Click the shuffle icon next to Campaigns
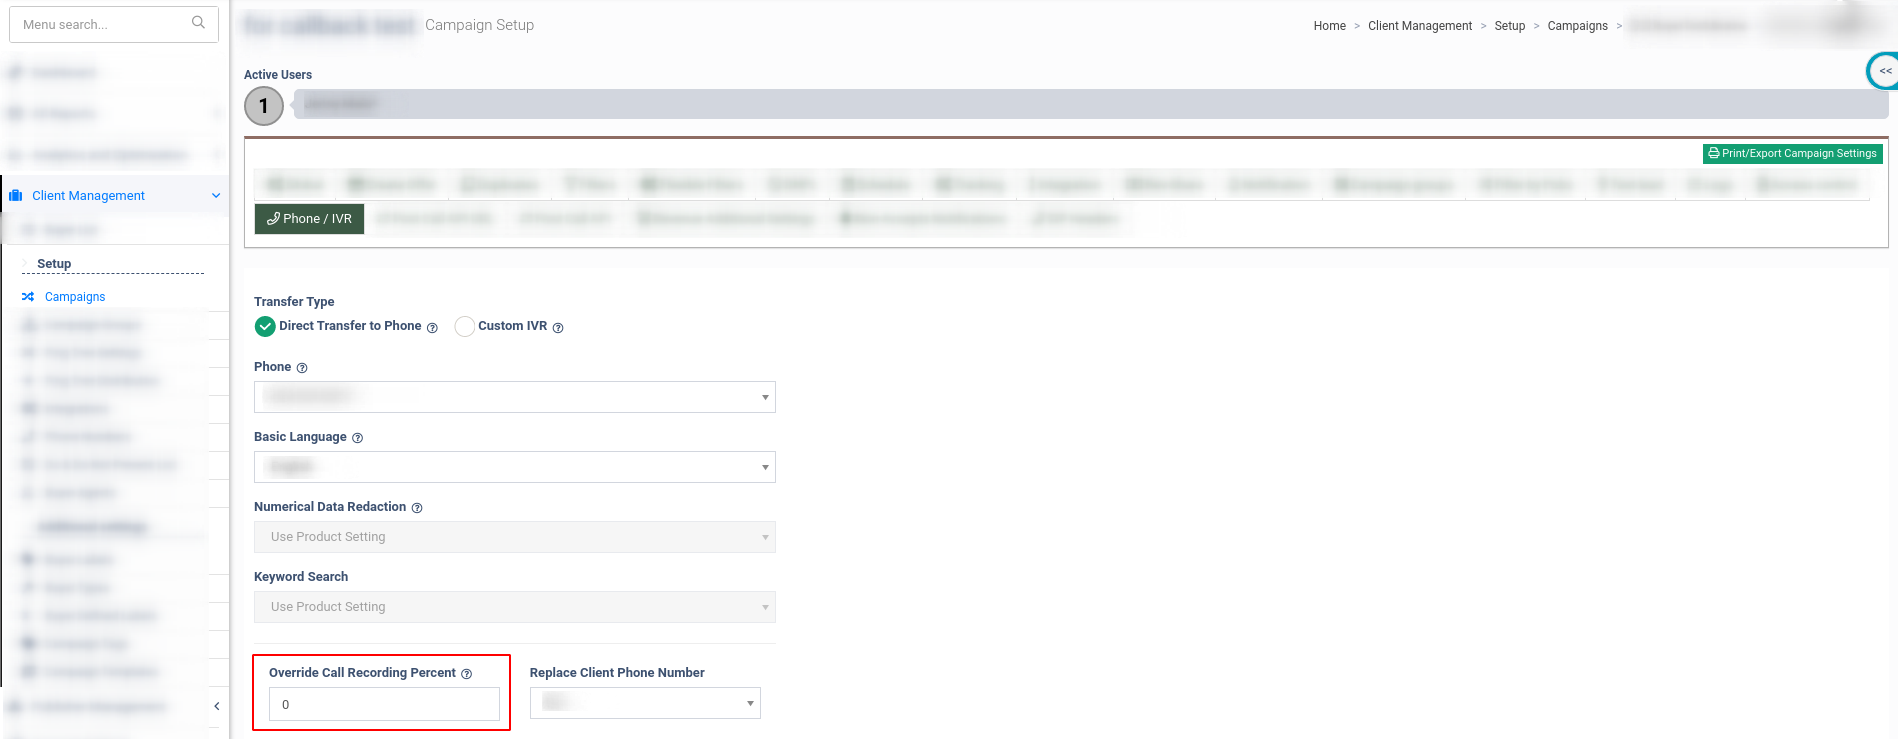 click(x=28, y=297)
